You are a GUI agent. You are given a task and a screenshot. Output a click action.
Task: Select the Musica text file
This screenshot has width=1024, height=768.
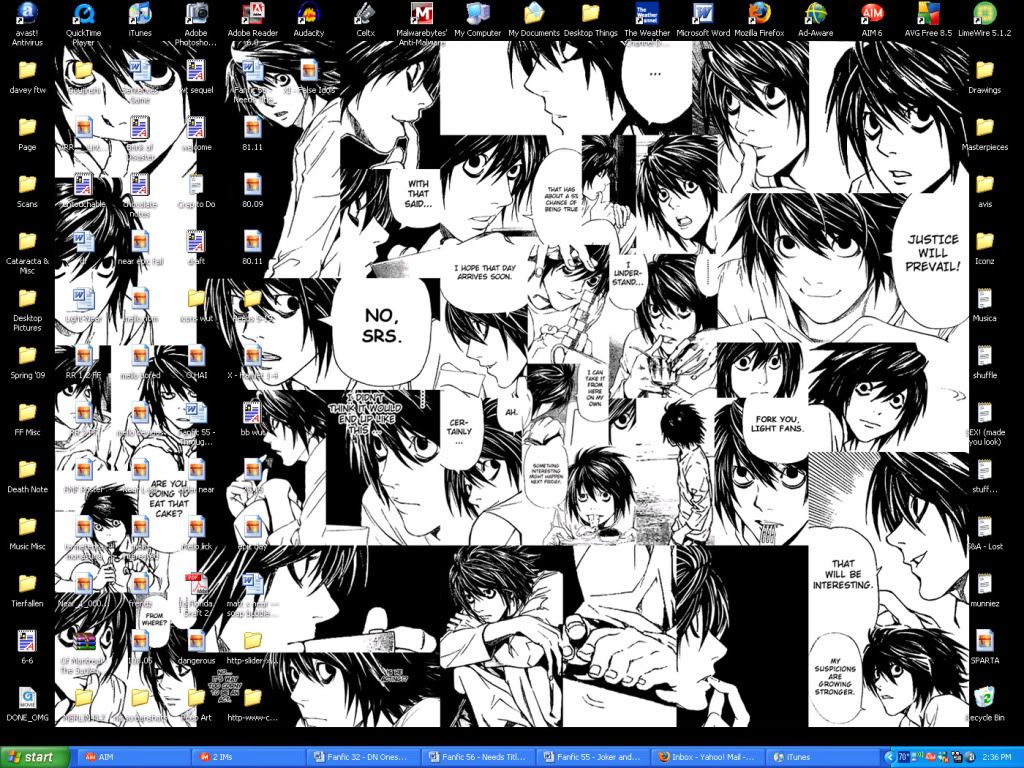985,305
